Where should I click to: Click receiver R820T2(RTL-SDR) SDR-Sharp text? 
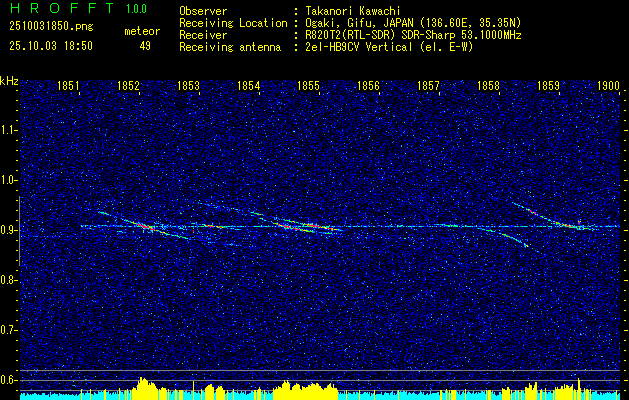click(413, 35)
